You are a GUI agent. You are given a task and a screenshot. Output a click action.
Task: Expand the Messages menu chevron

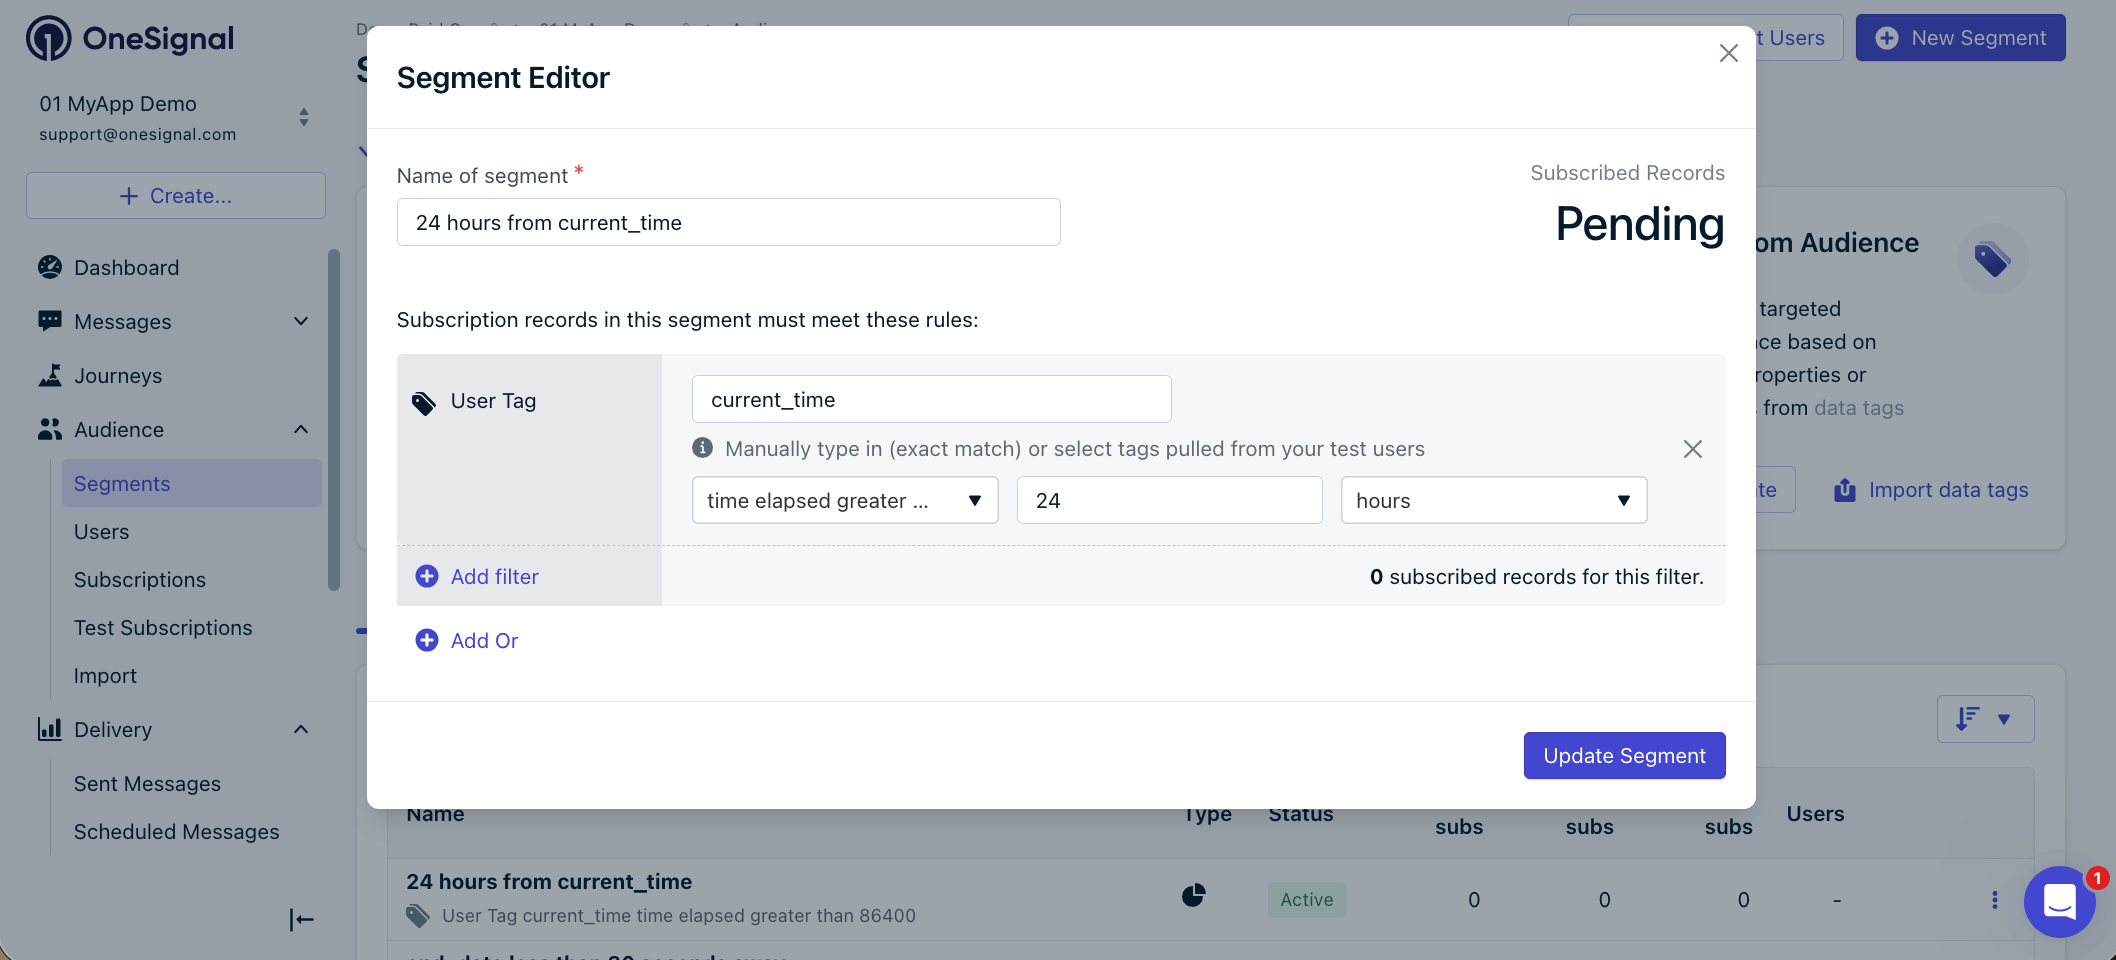tap(301, 321)
